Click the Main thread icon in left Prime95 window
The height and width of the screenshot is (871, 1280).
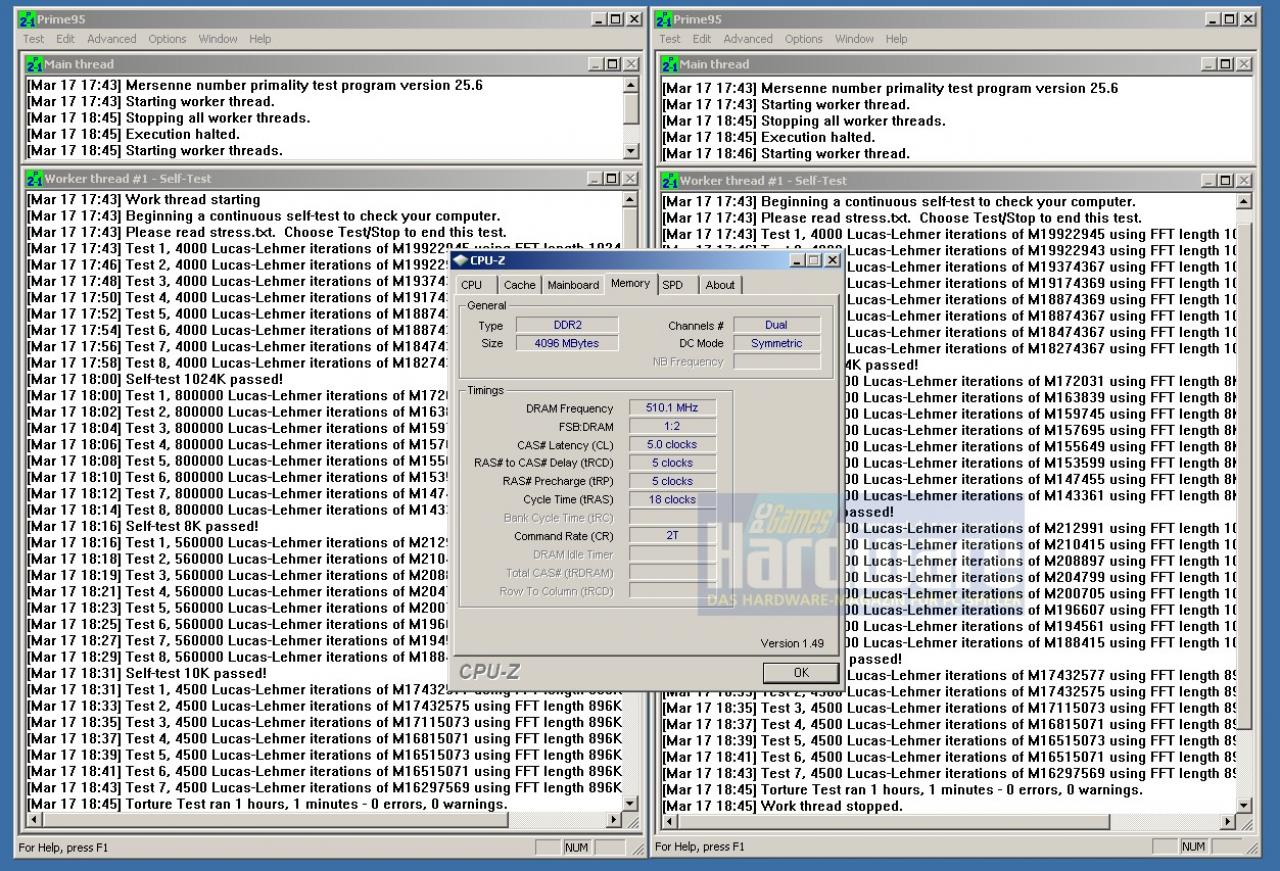(35, 64)
